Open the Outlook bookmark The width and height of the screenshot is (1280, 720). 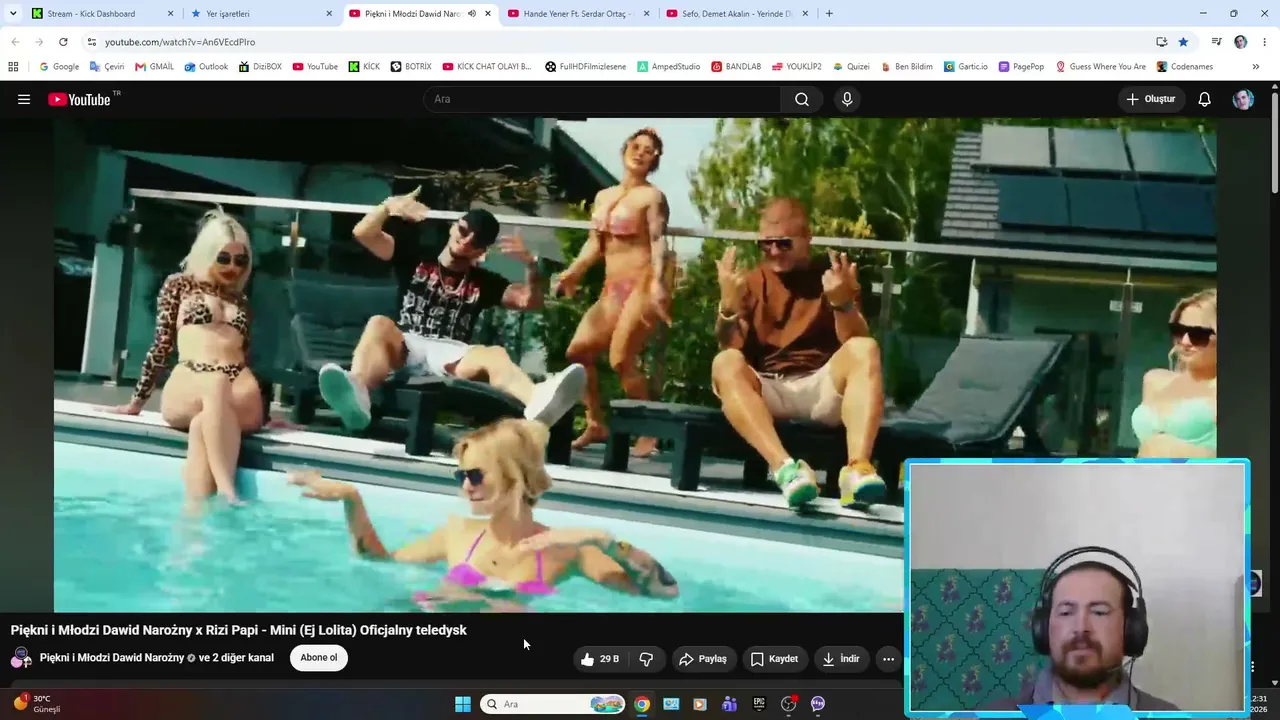207,67
